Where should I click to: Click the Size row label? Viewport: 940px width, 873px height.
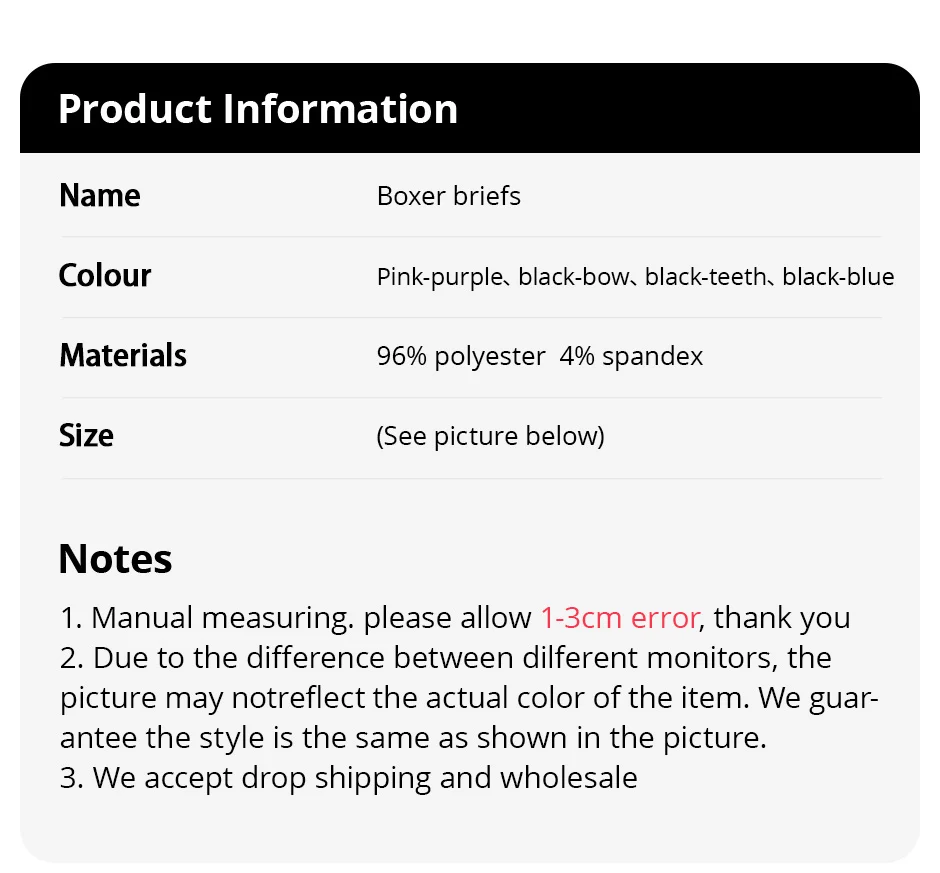[x=86, y=435]
